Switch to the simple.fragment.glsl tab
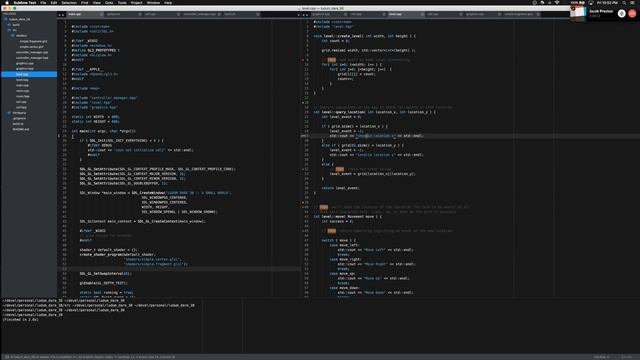 point(521,14)
